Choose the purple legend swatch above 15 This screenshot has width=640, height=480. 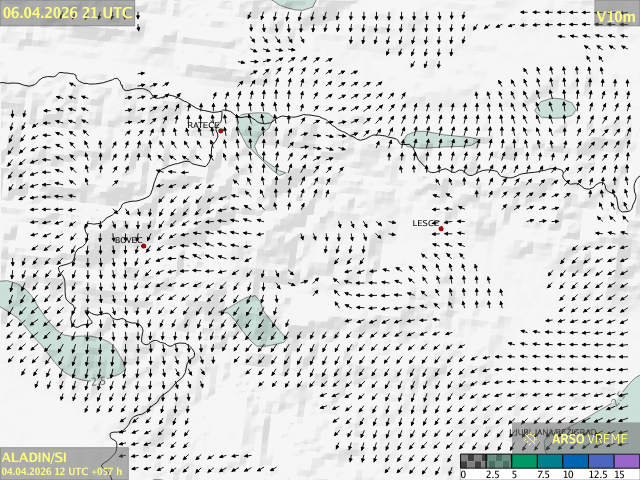[x=626, y=462]
